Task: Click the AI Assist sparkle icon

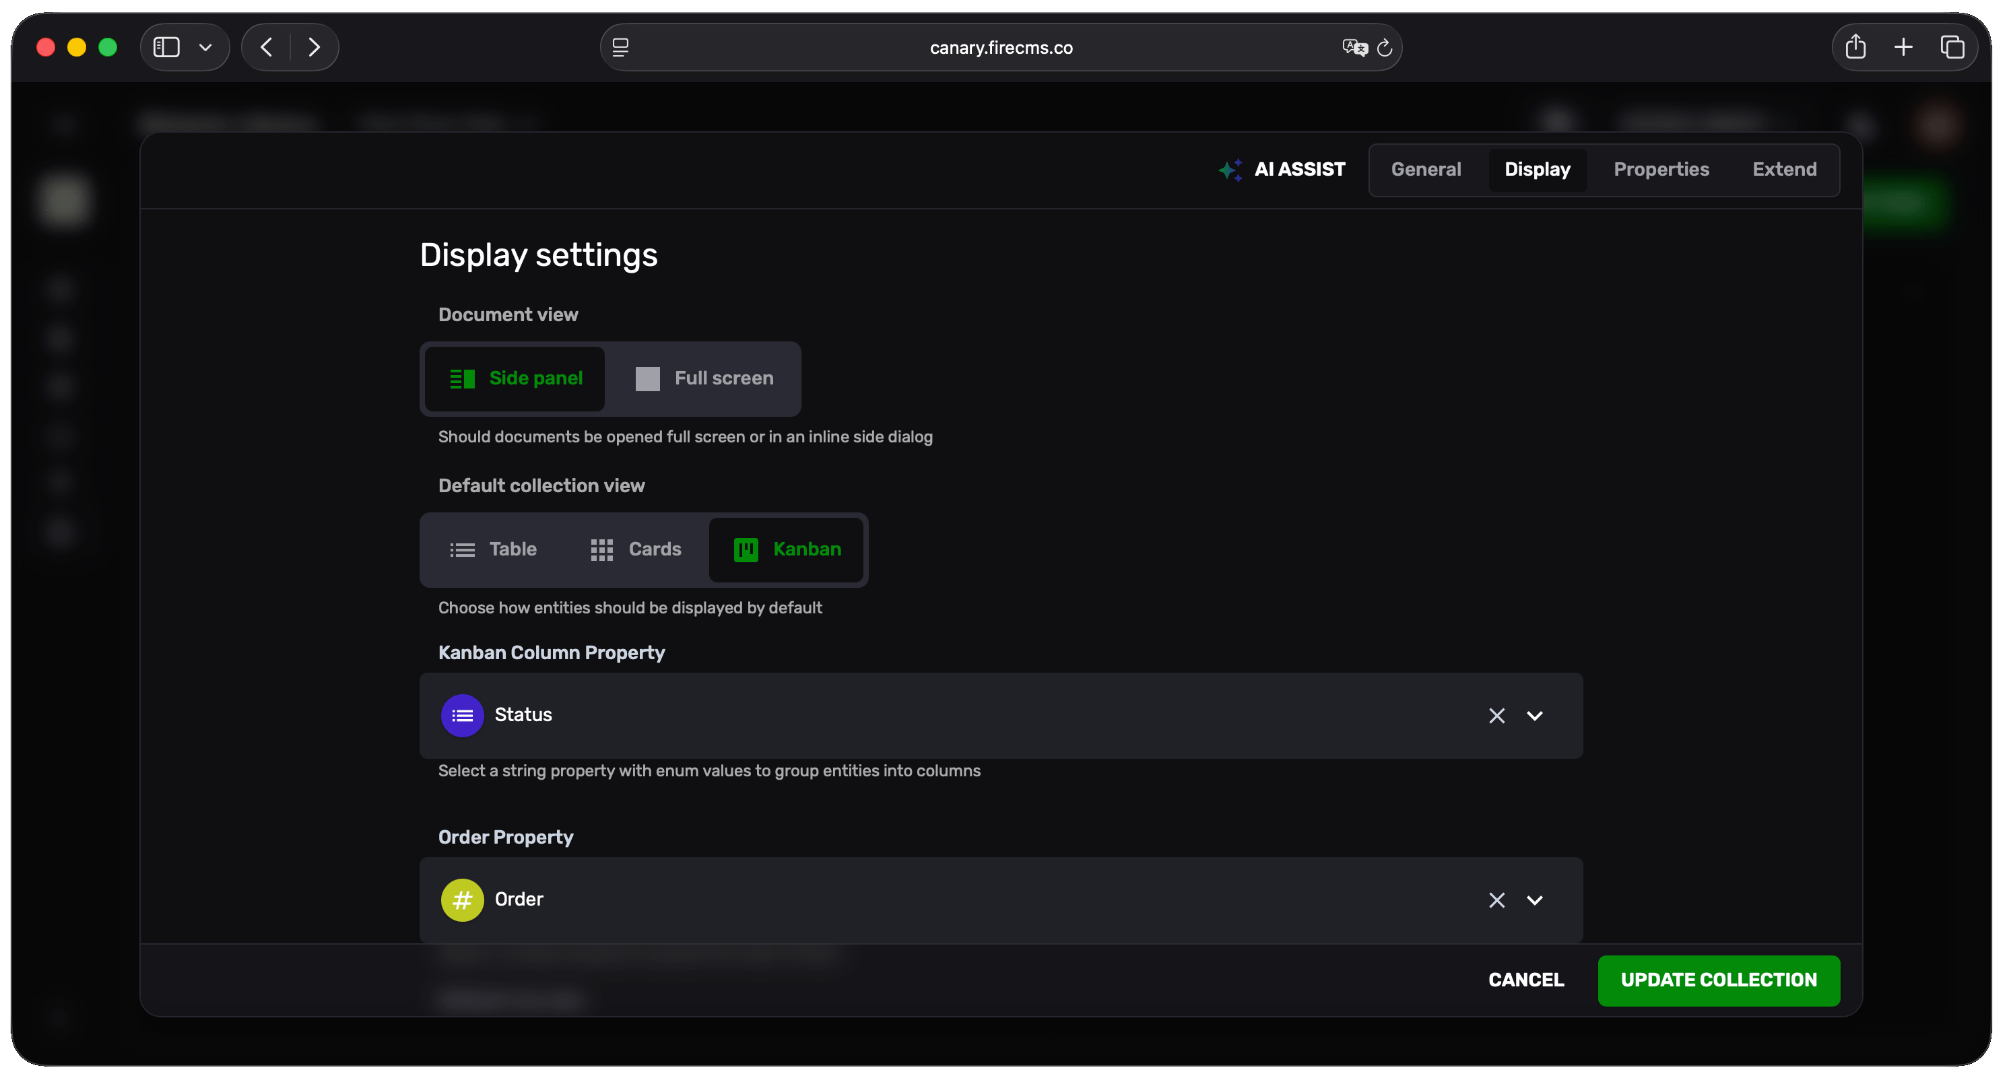Action: [x=1230, y=169]
